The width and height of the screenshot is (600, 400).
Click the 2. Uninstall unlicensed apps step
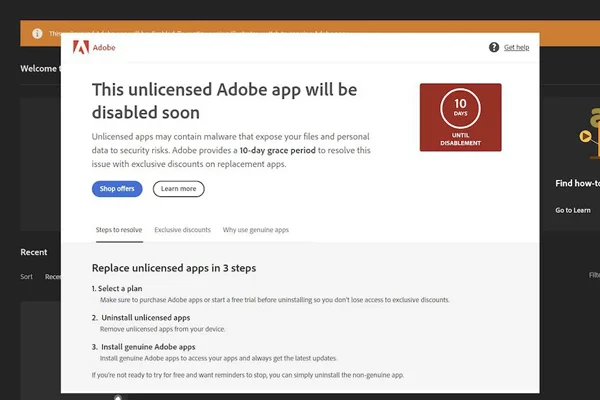(141, 317)
